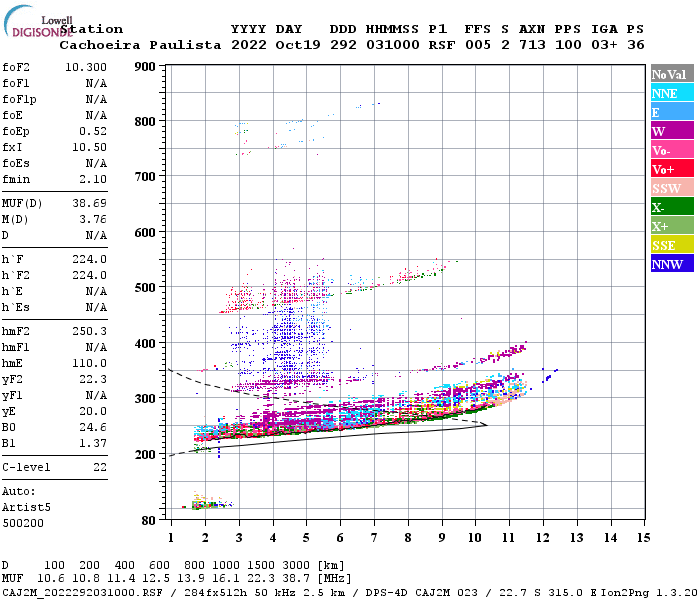Viewport: 700px width, 600px height.
Task: Select the X+ light green legend swatch
Action: pyautogui.click(x=672, y=225)
